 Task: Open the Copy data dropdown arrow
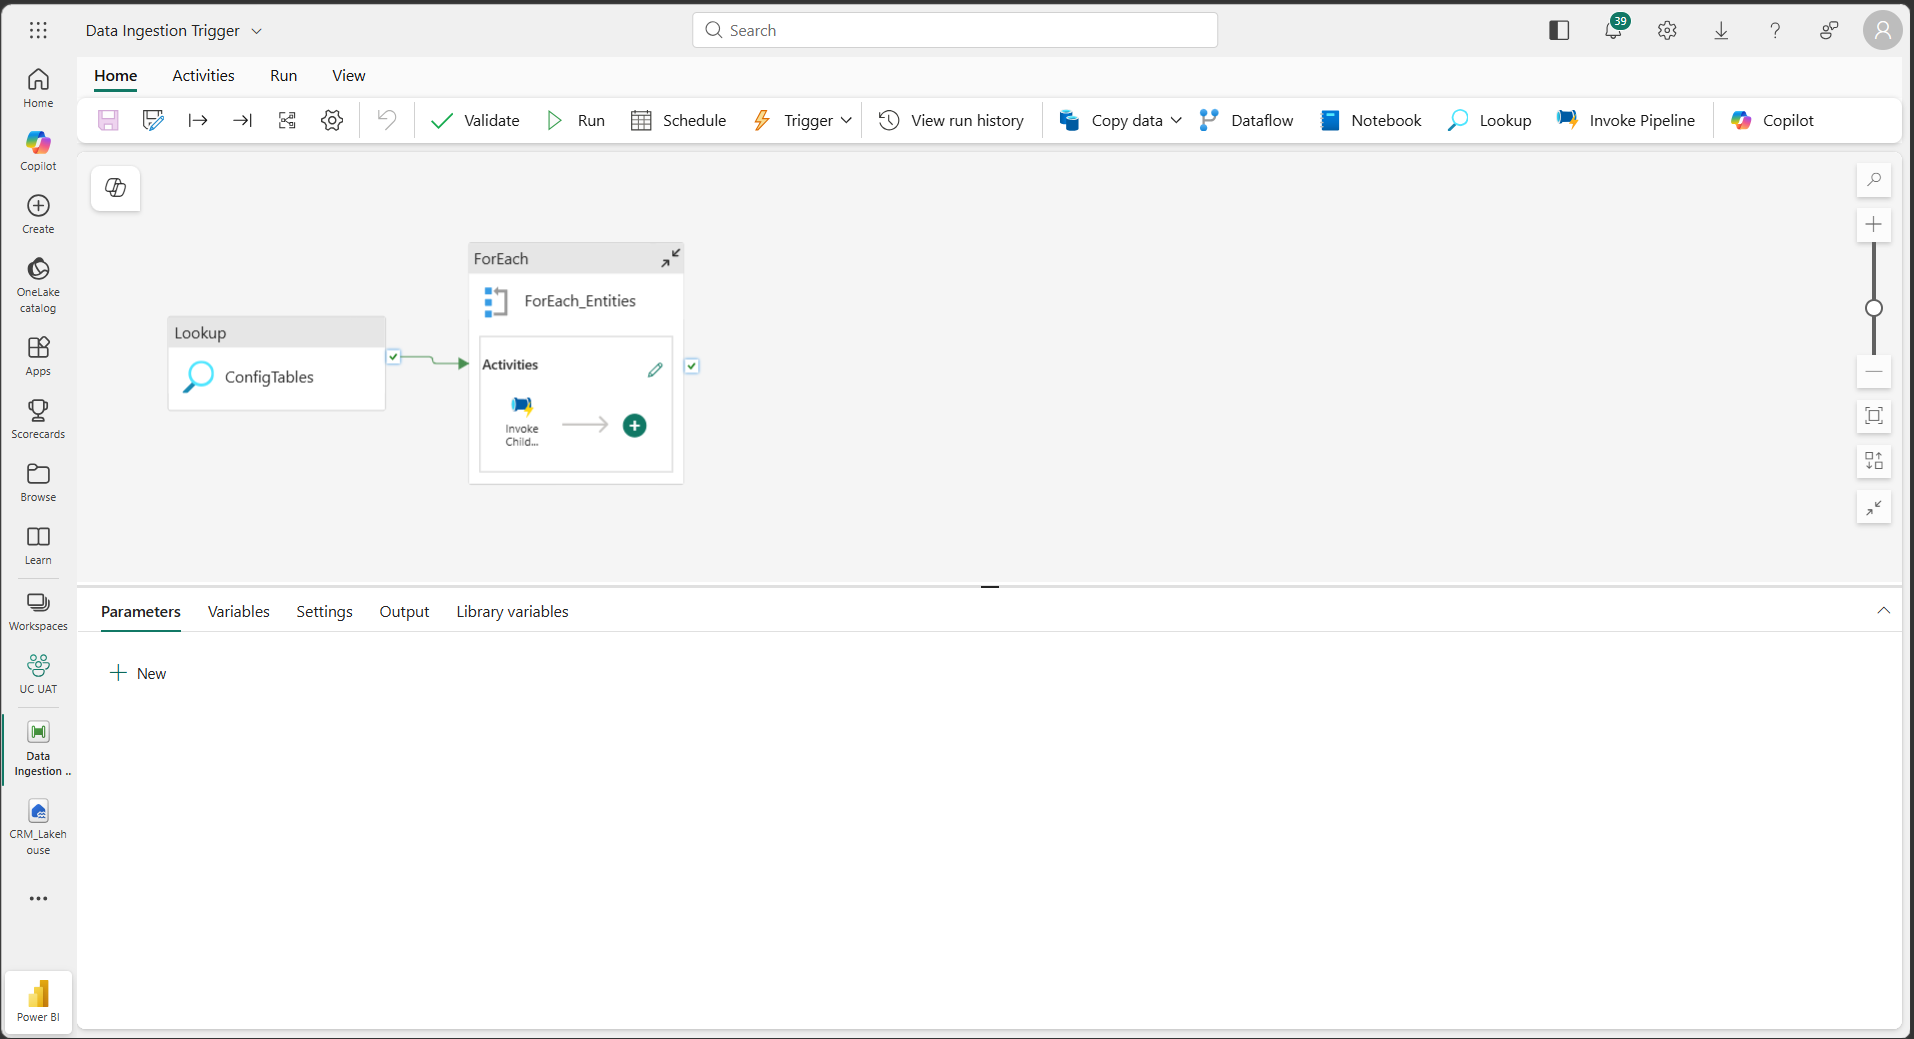pos(1176,120)
